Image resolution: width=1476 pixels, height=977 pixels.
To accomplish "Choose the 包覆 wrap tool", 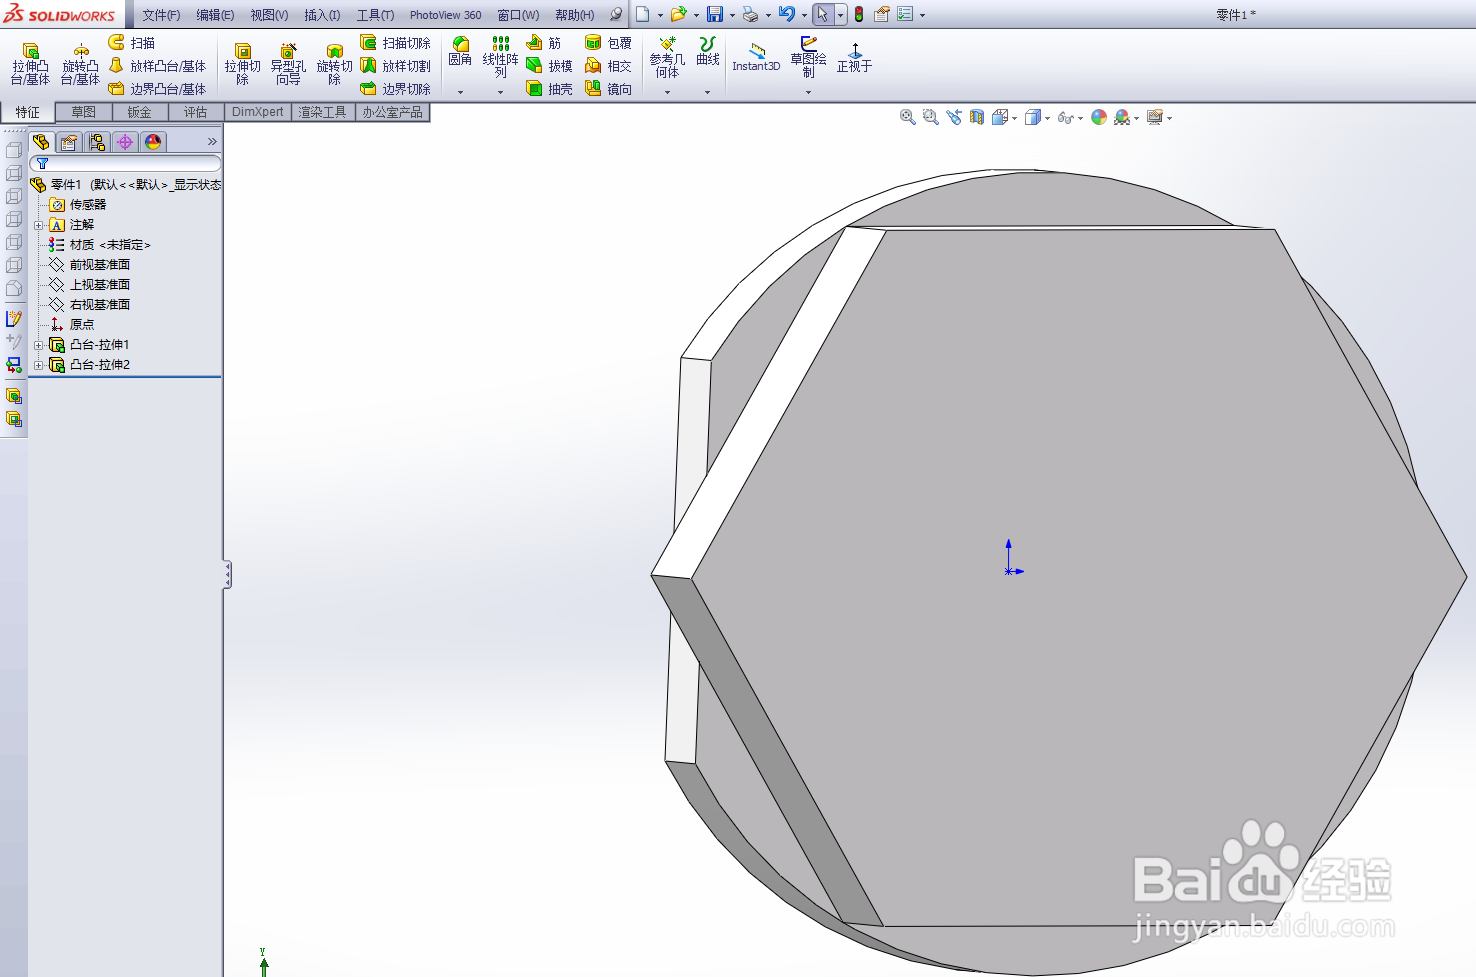I will click(608, 43).
